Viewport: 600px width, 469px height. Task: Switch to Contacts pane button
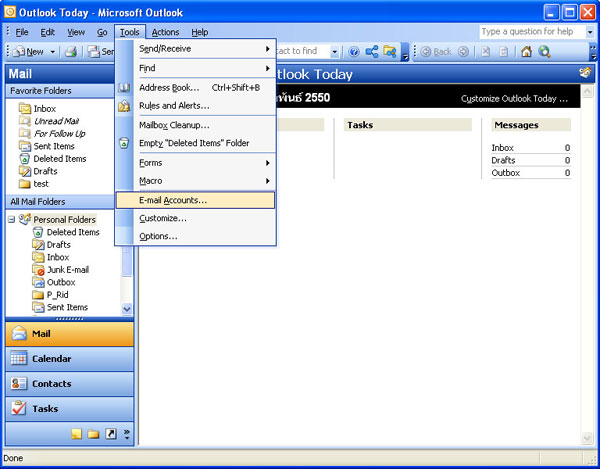click(x=69, y=383)
